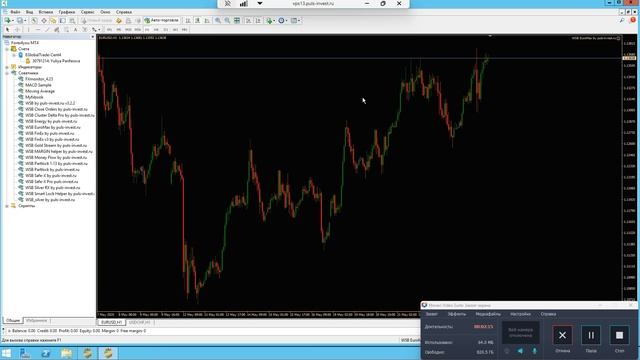Select the M5 timeframe button

coord(119,30)
